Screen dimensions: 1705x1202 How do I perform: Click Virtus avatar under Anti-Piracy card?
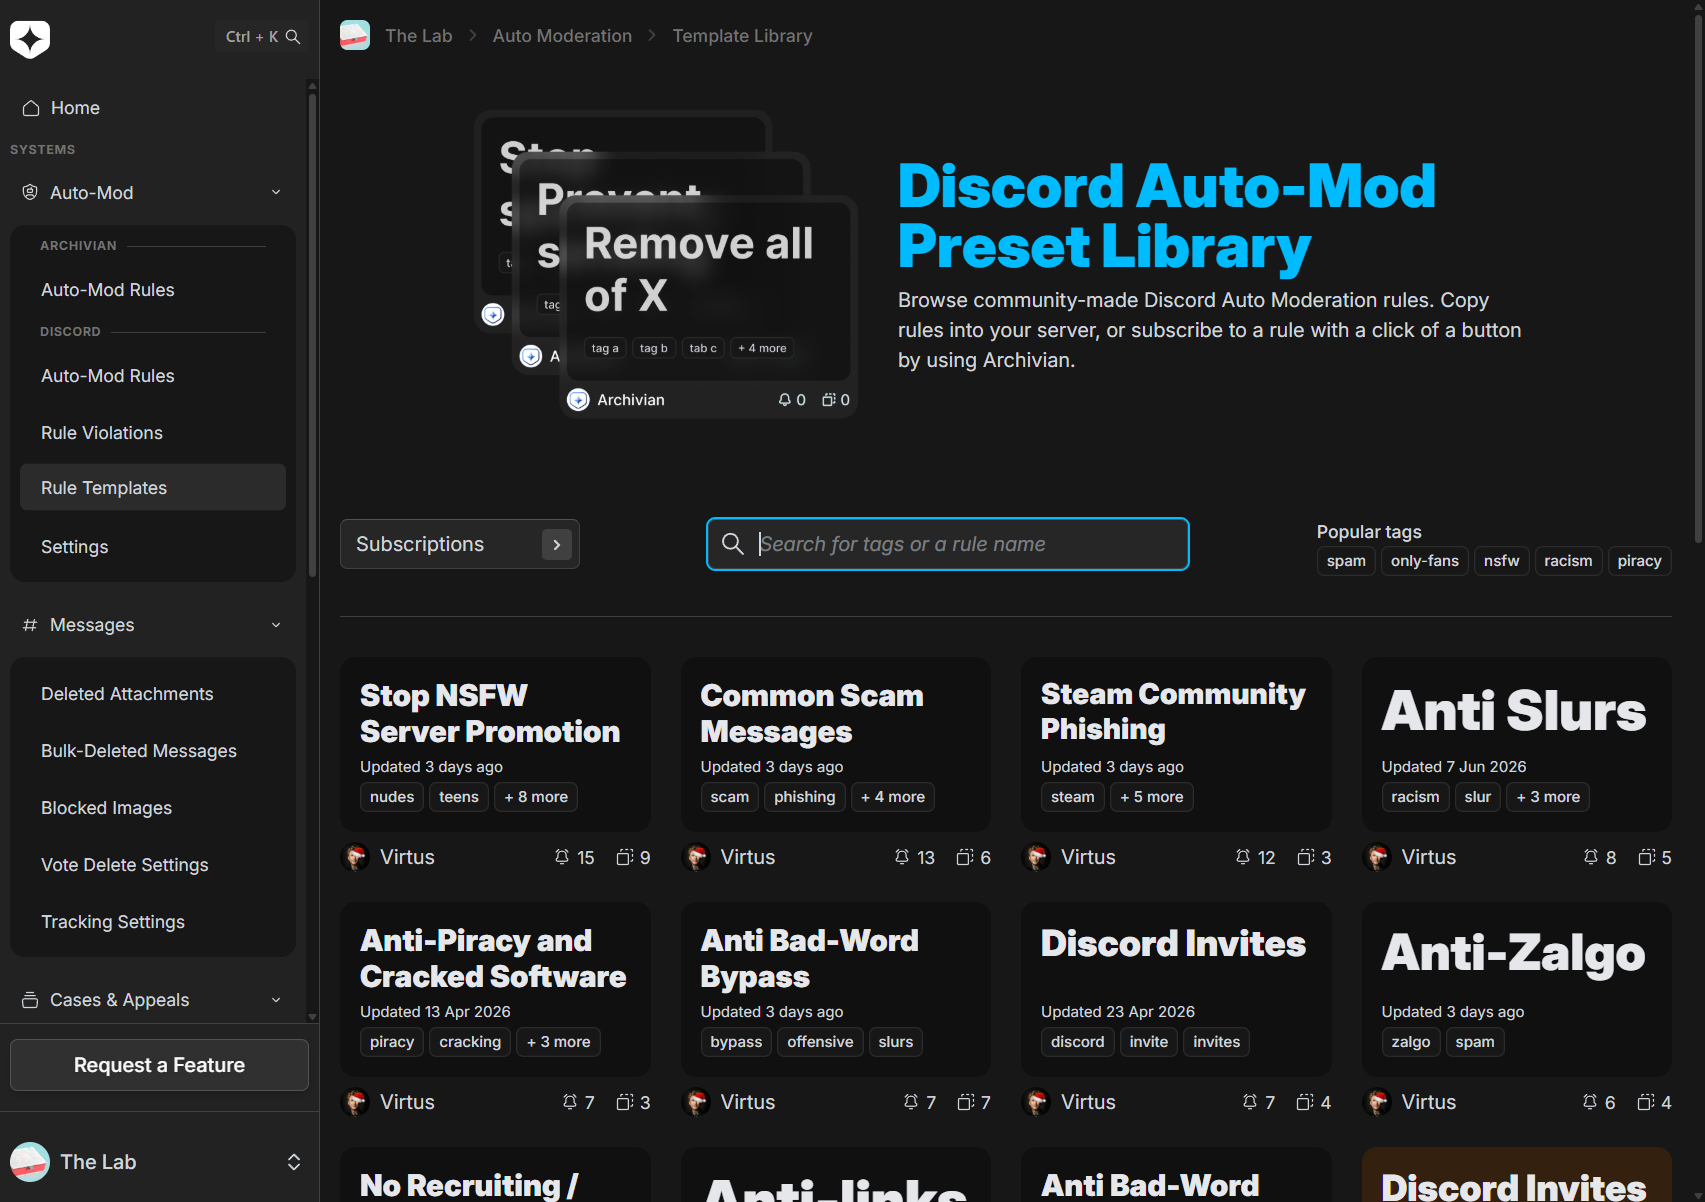point(355,1102)
